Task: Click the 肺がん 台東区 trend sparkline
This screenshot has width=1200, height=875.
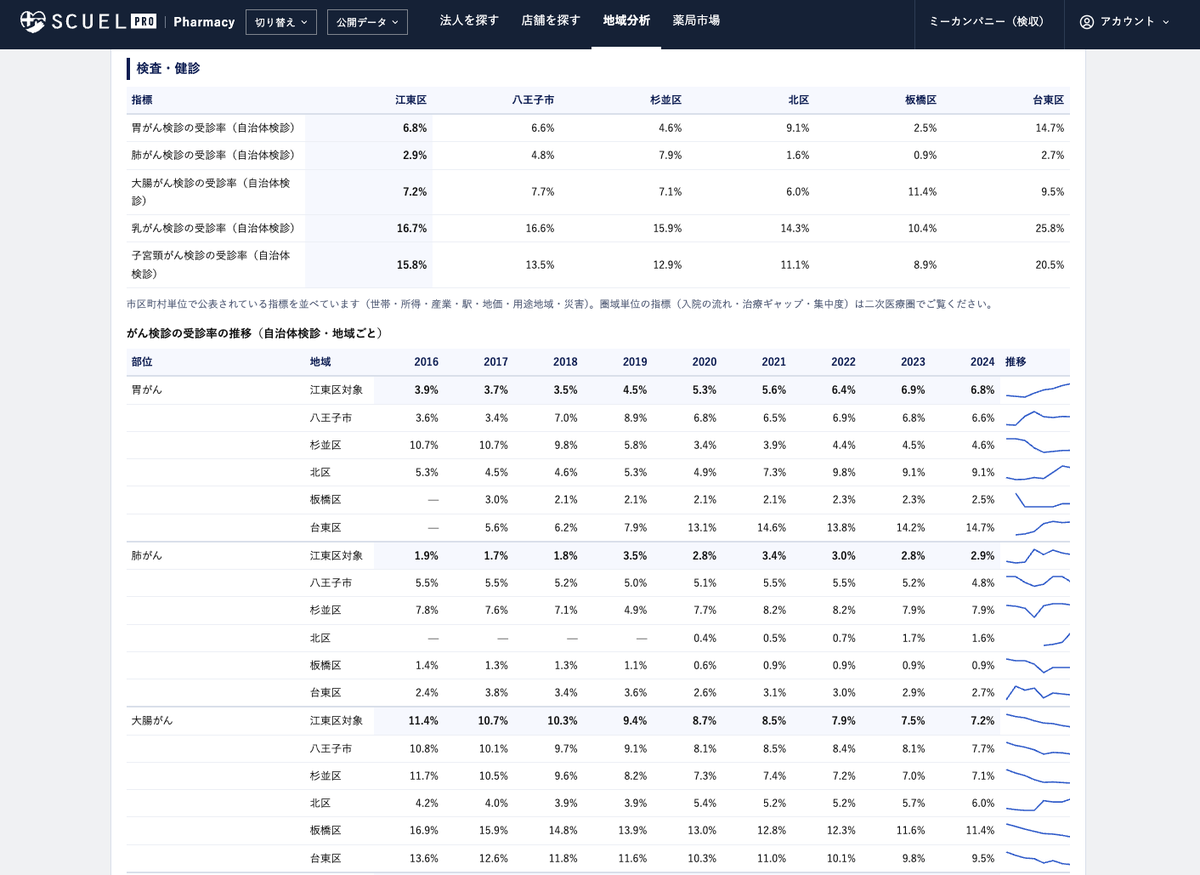Action: pyautogui.click(x=1037, y=692)
